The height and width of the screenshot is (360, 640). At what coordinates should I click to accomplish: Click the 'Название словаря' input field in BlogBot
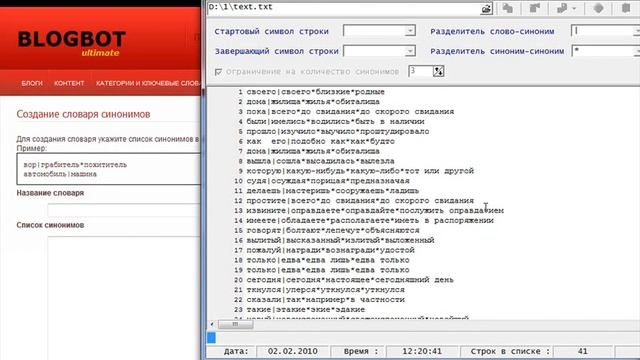(x=124, y=210)
